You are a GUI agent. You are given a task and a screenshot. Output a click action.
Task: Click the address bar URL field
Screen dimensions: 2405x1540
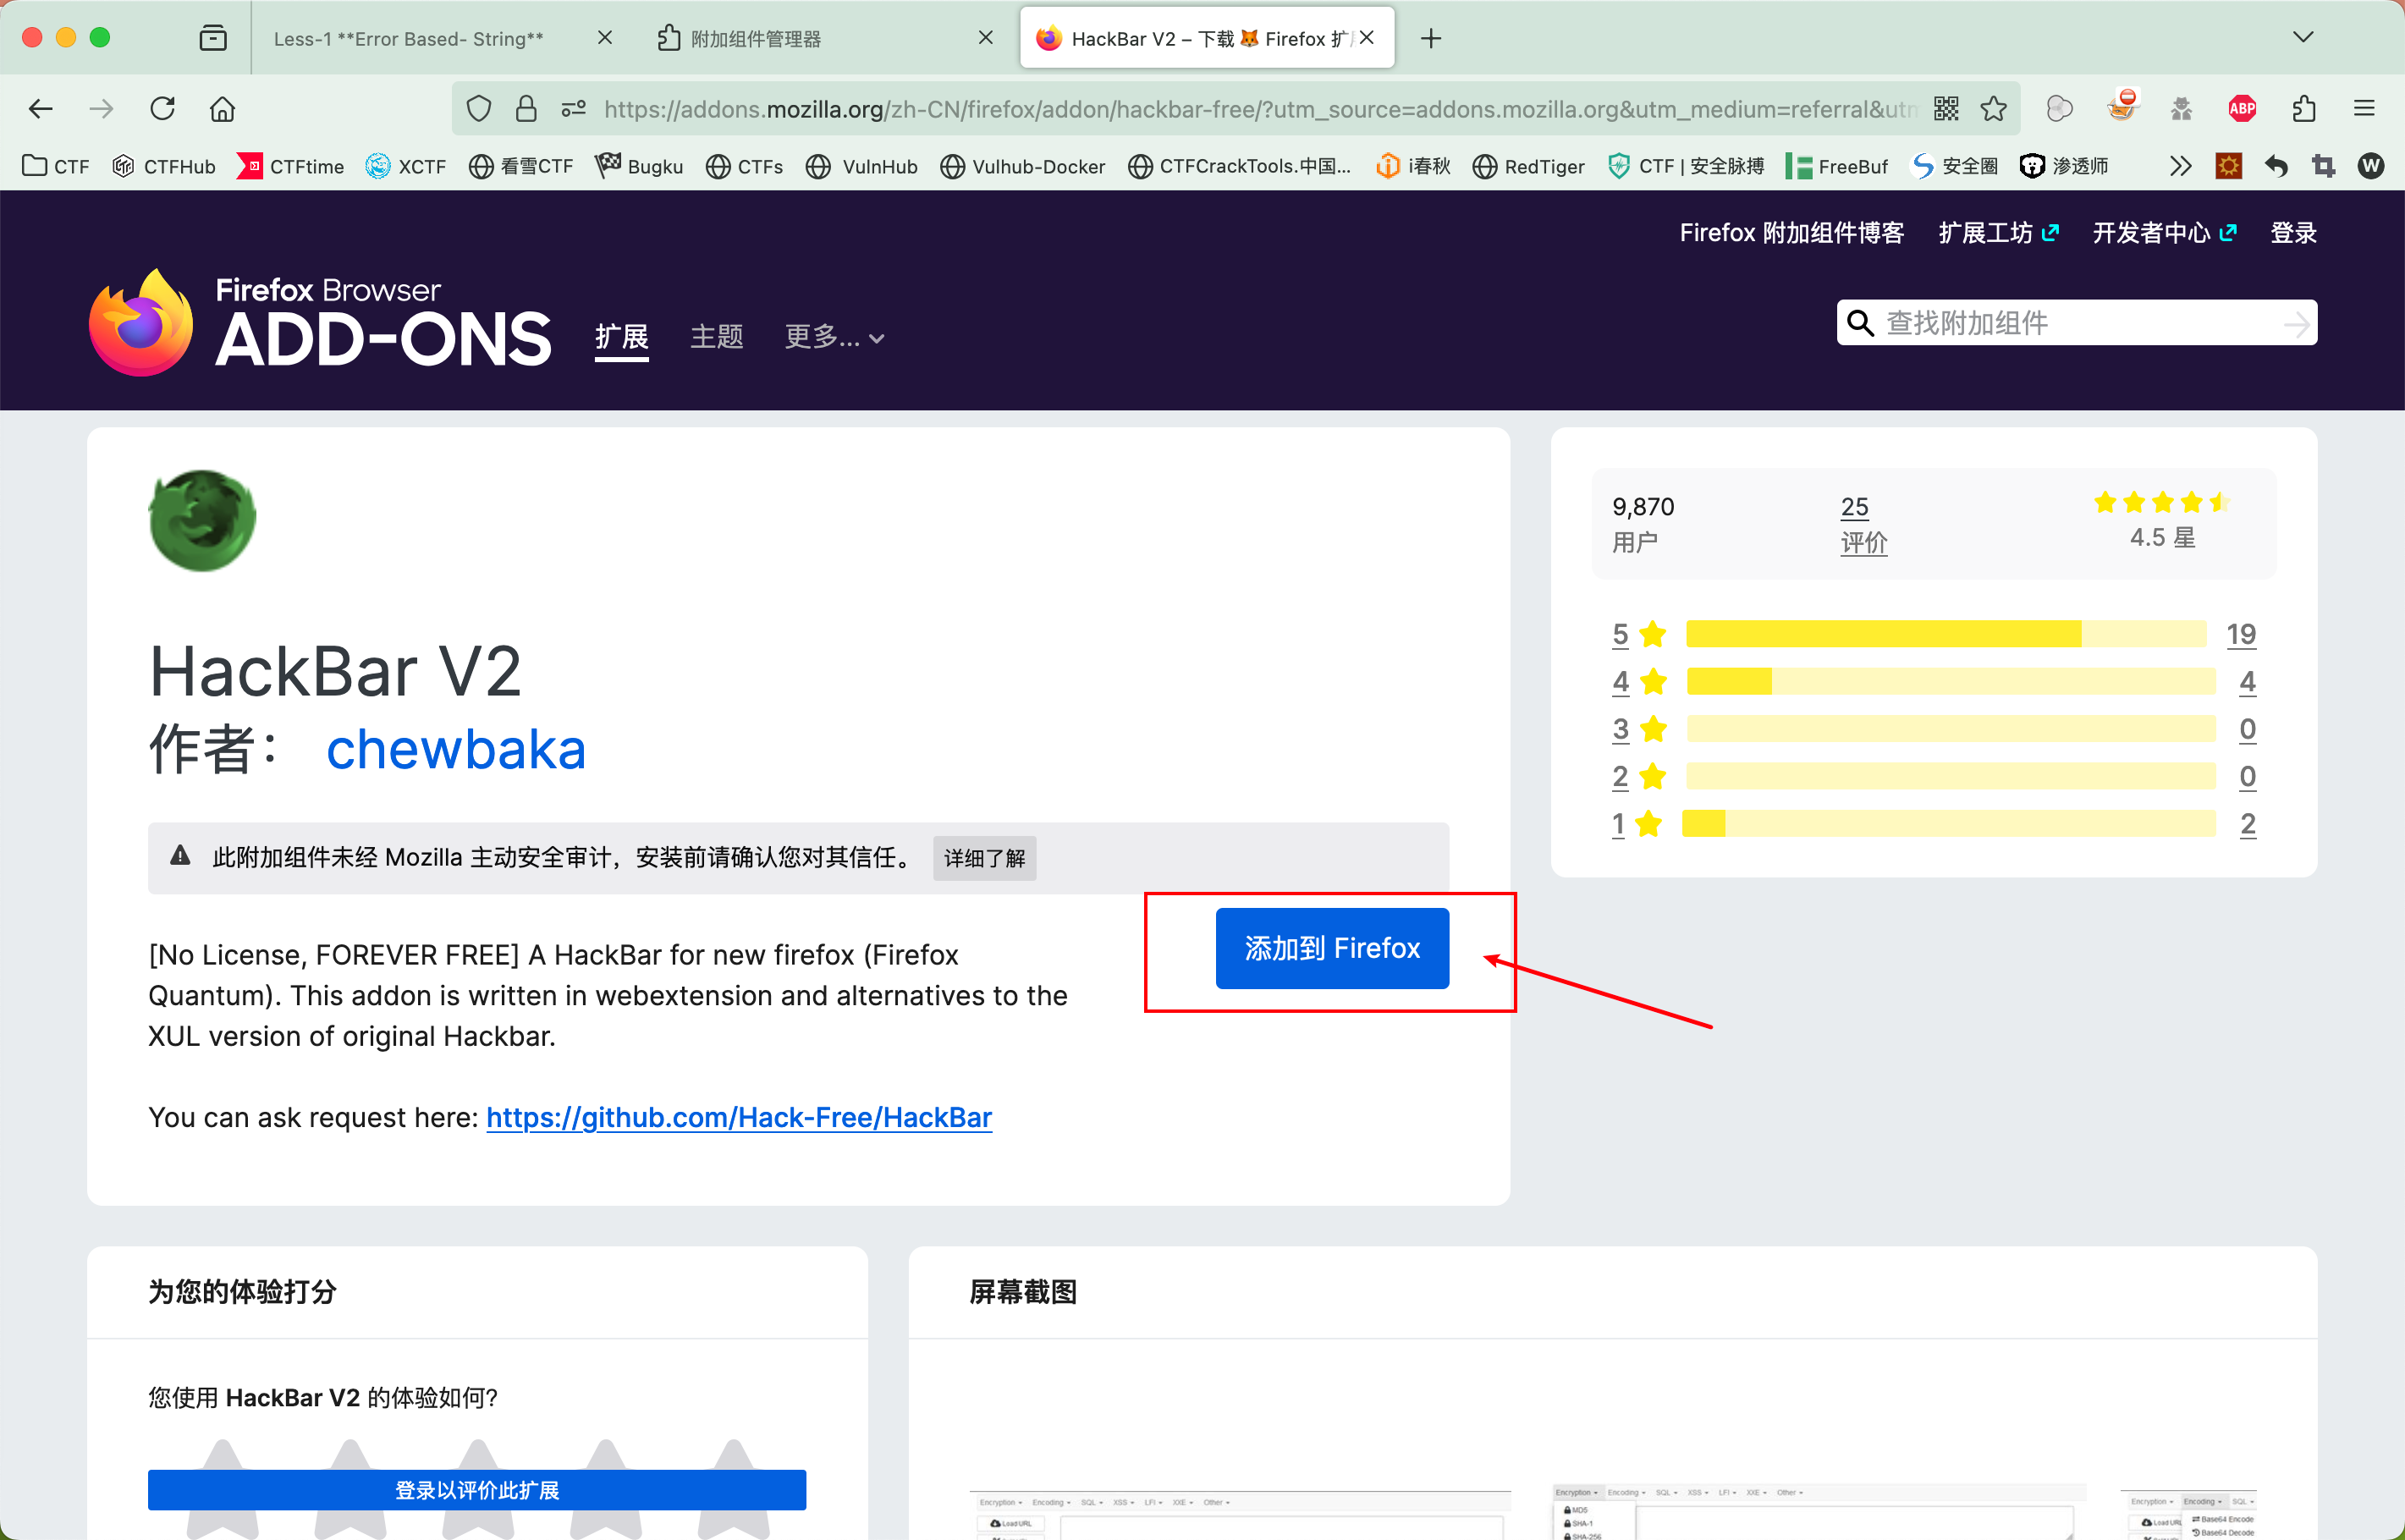click(x=1260, y=109)
